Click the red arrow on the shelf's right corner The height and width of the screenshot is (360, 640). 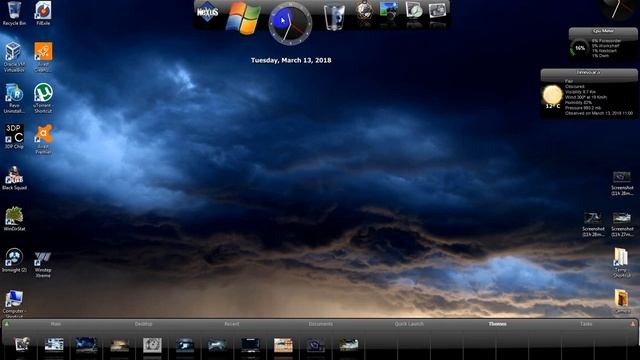coord(633,324)
